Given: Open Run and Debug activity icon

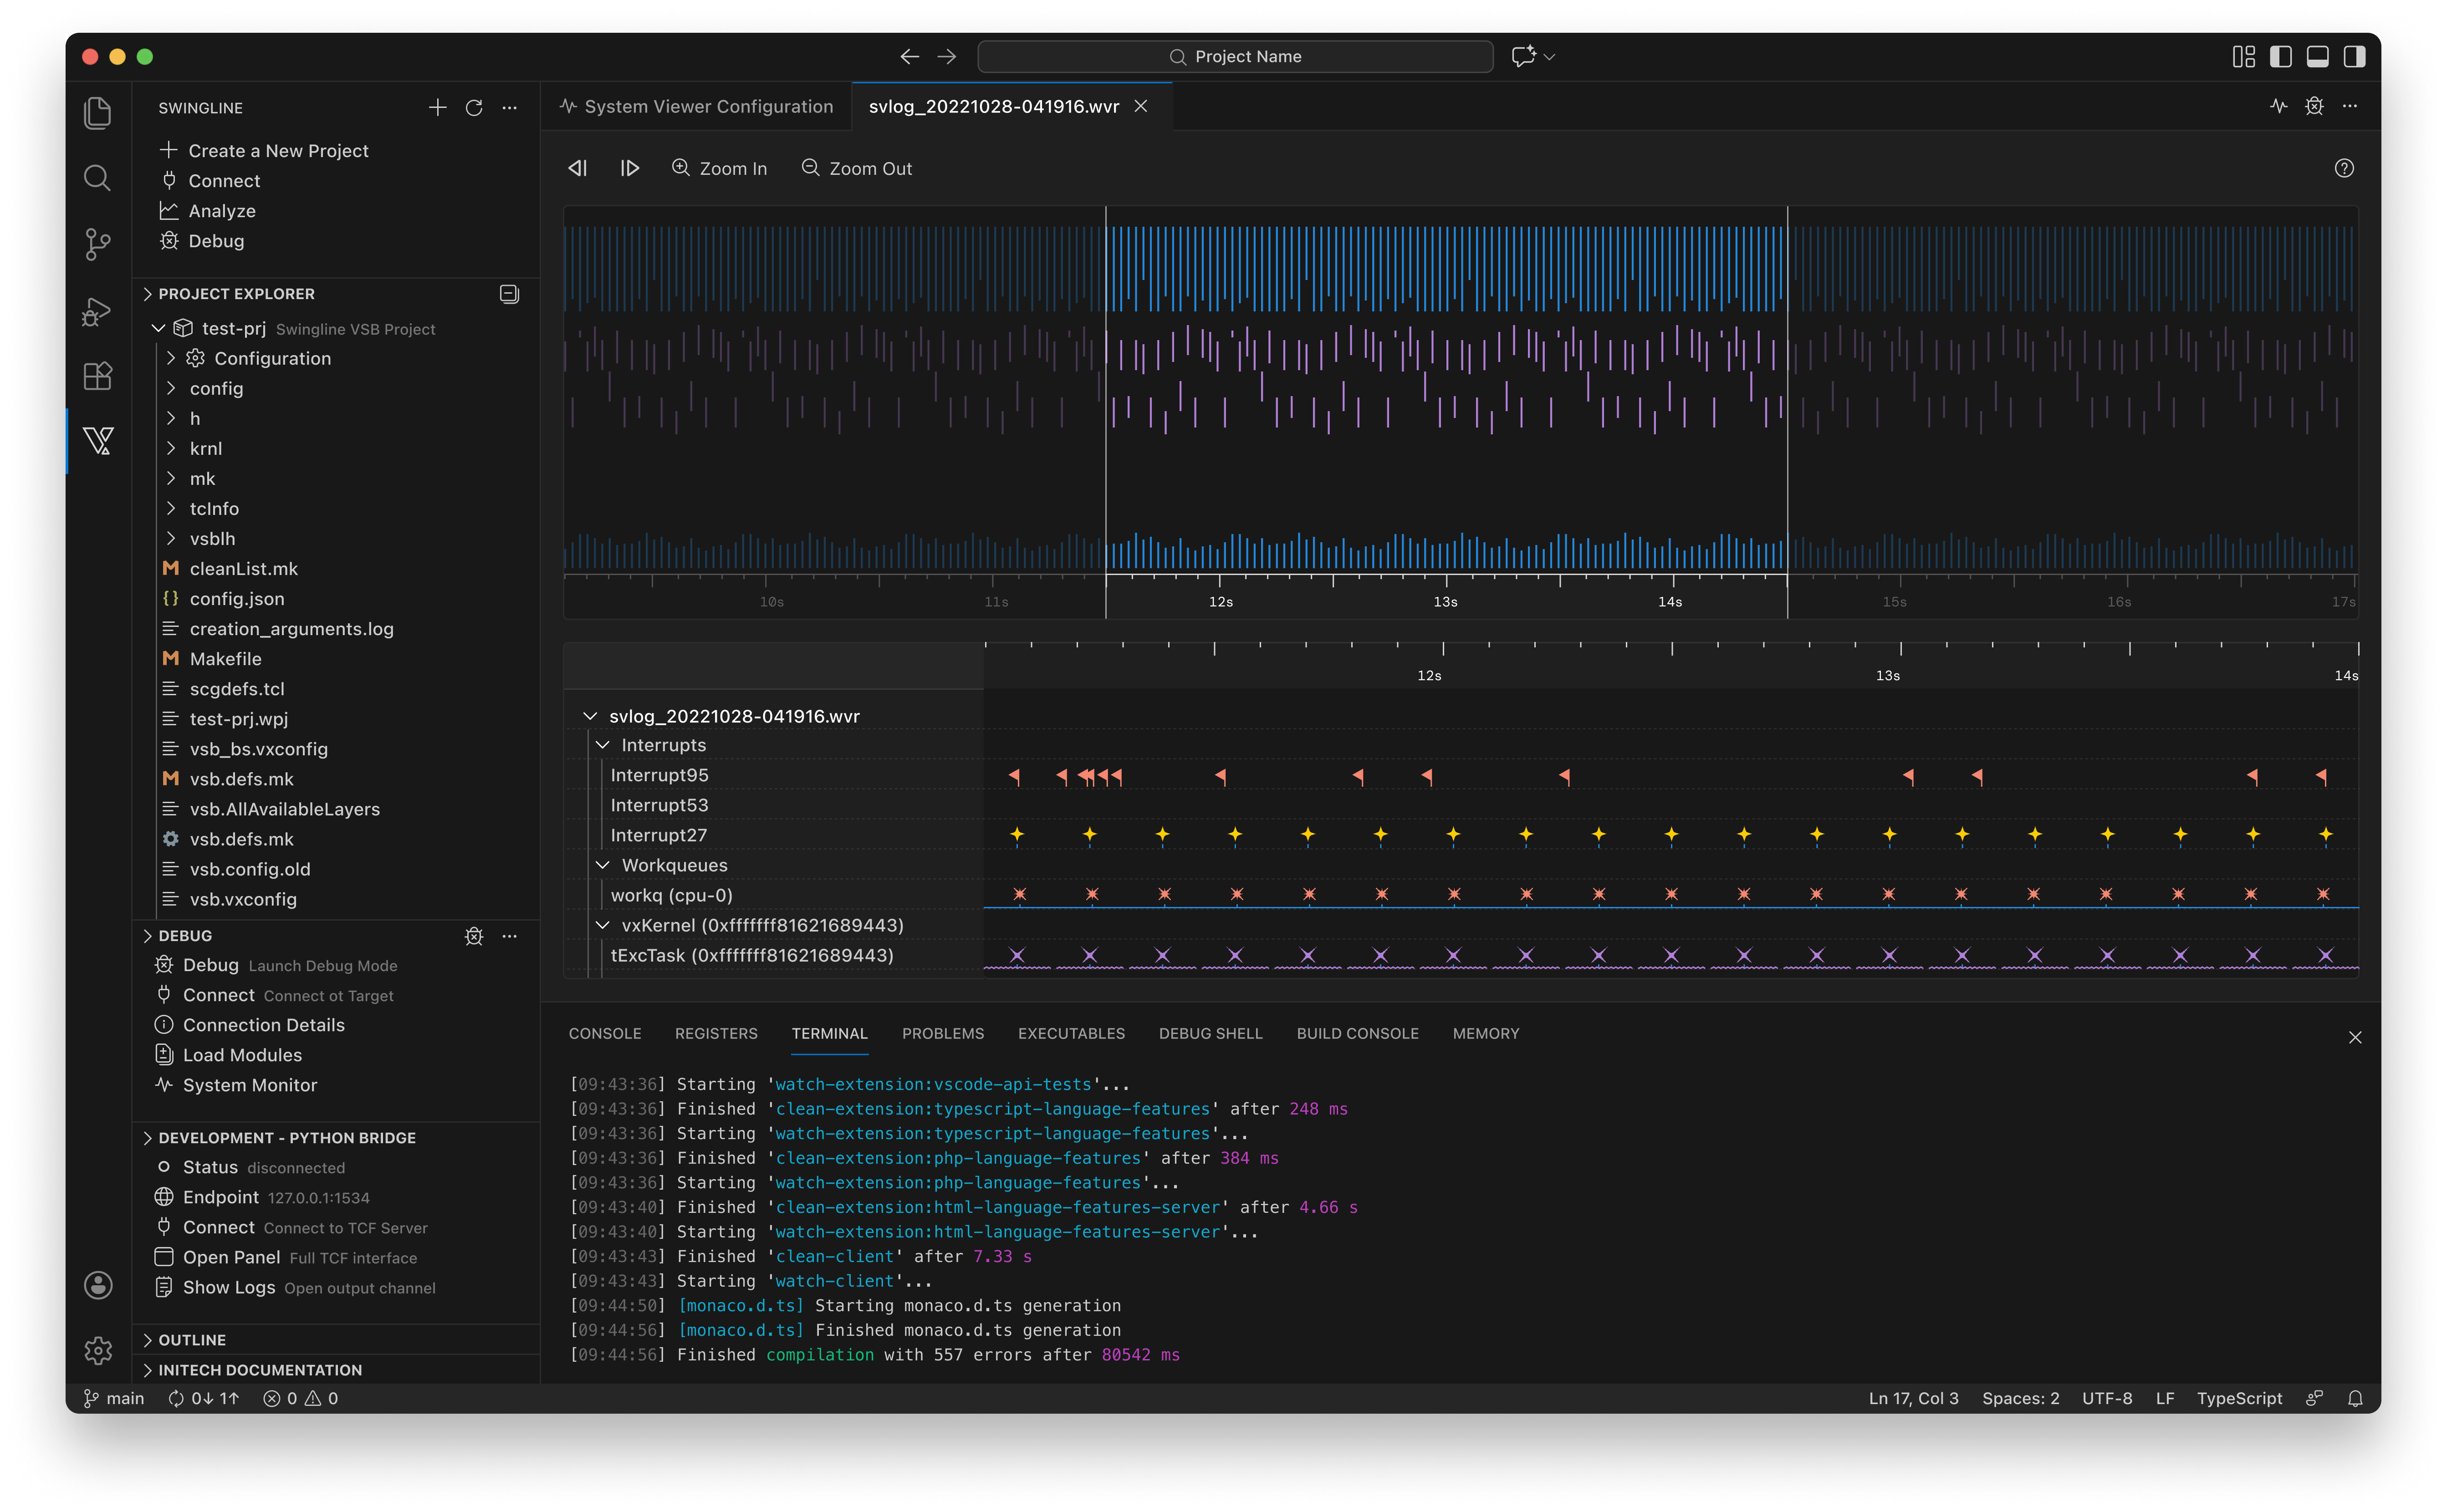Looking at the screenshot, I should click(97, 311).
